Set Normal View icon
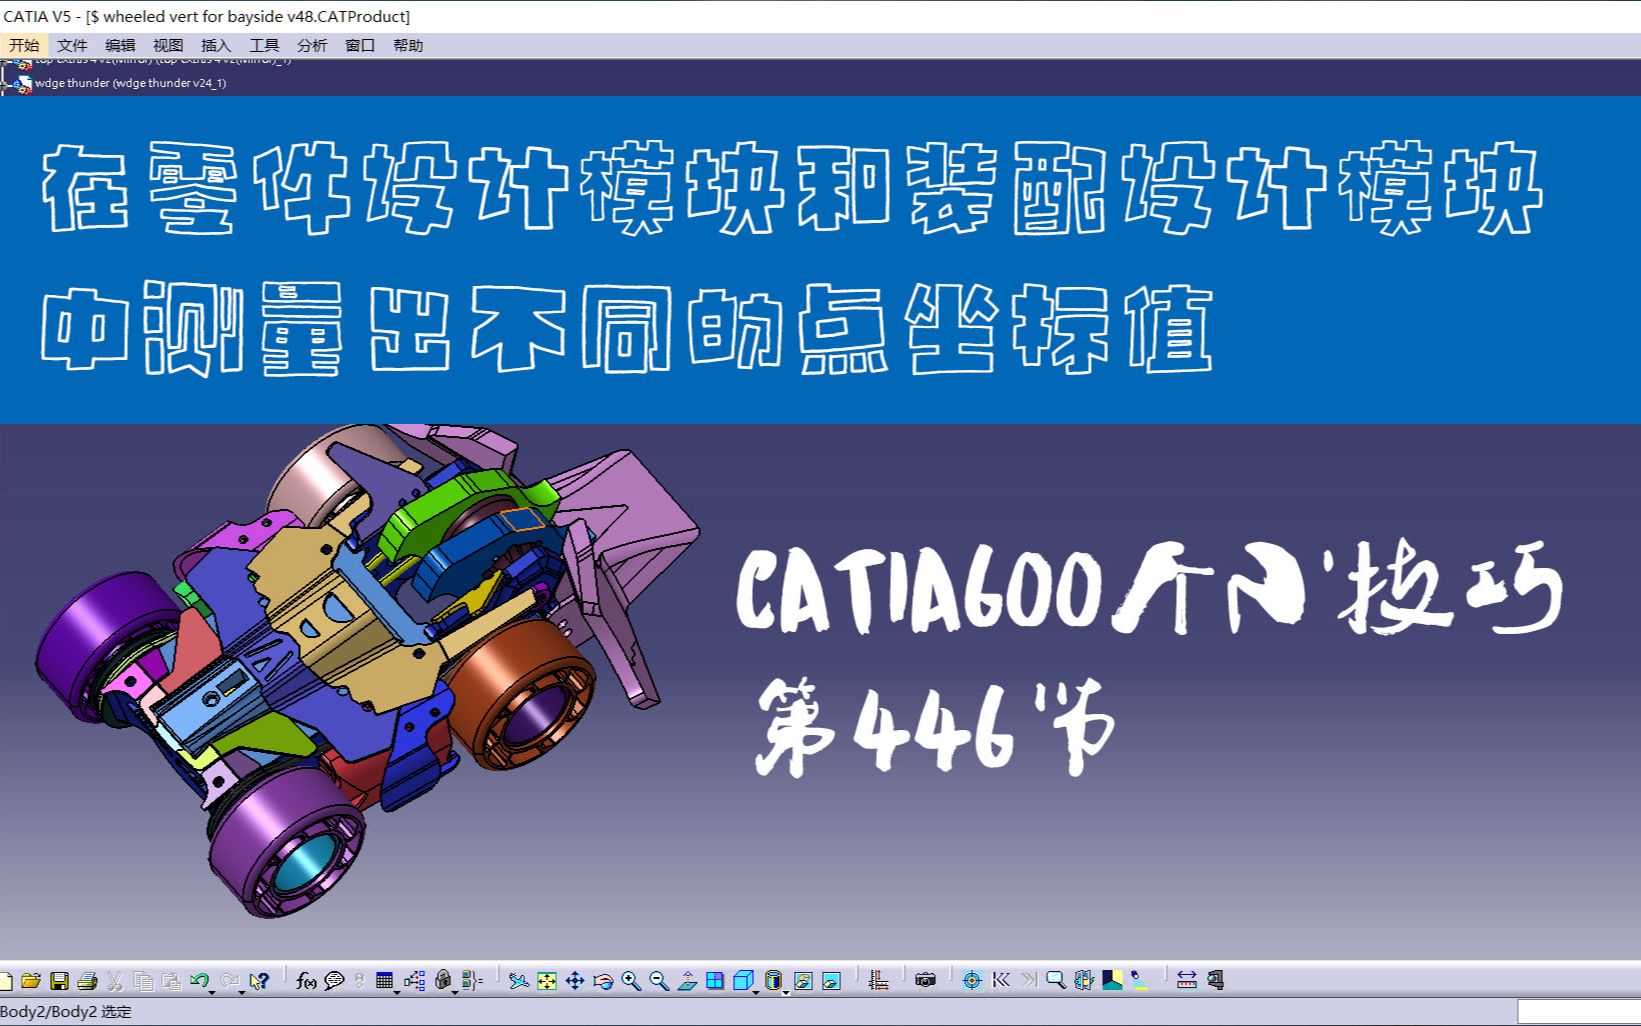Viewport: 1641px width, 1026px height. [686, 981]
